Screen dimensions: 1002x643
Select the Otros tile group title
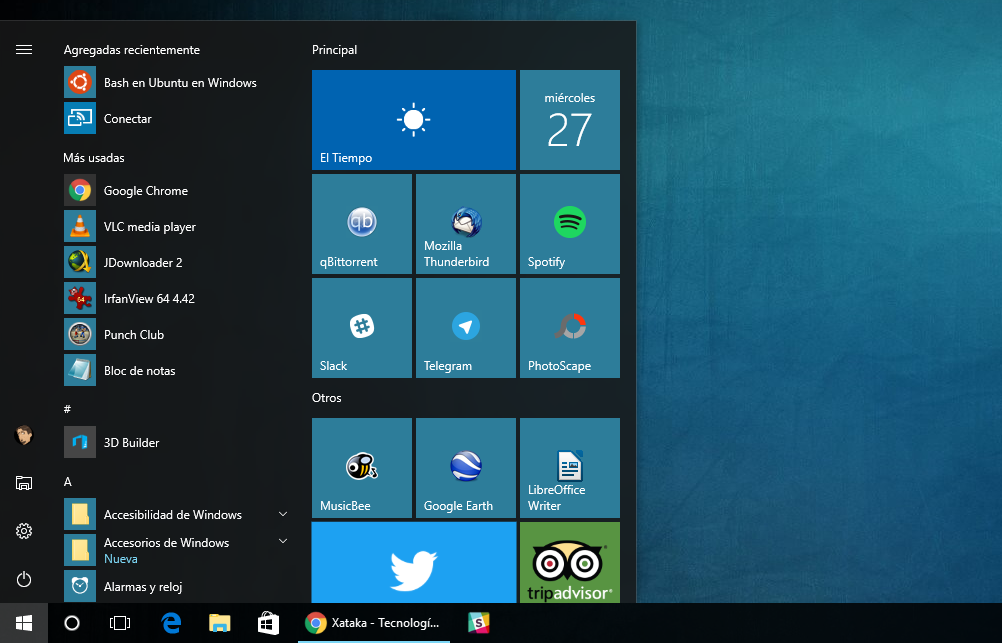point(327,398)
